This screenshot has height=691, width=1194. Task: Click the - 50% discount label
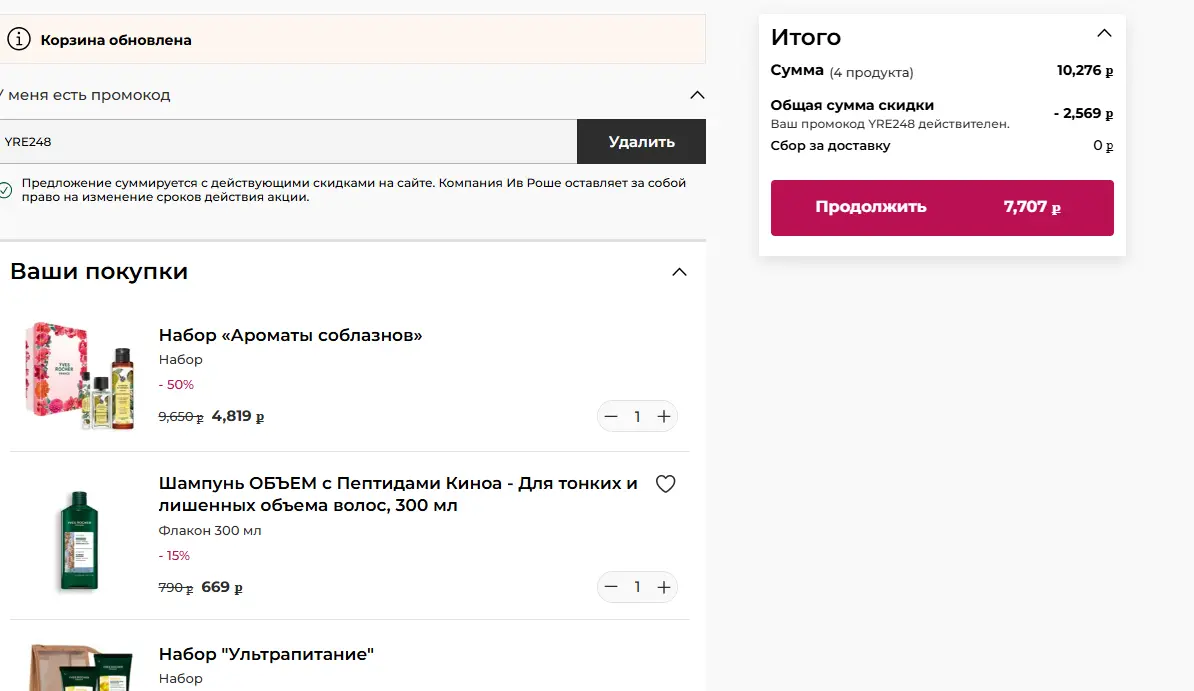176,385
